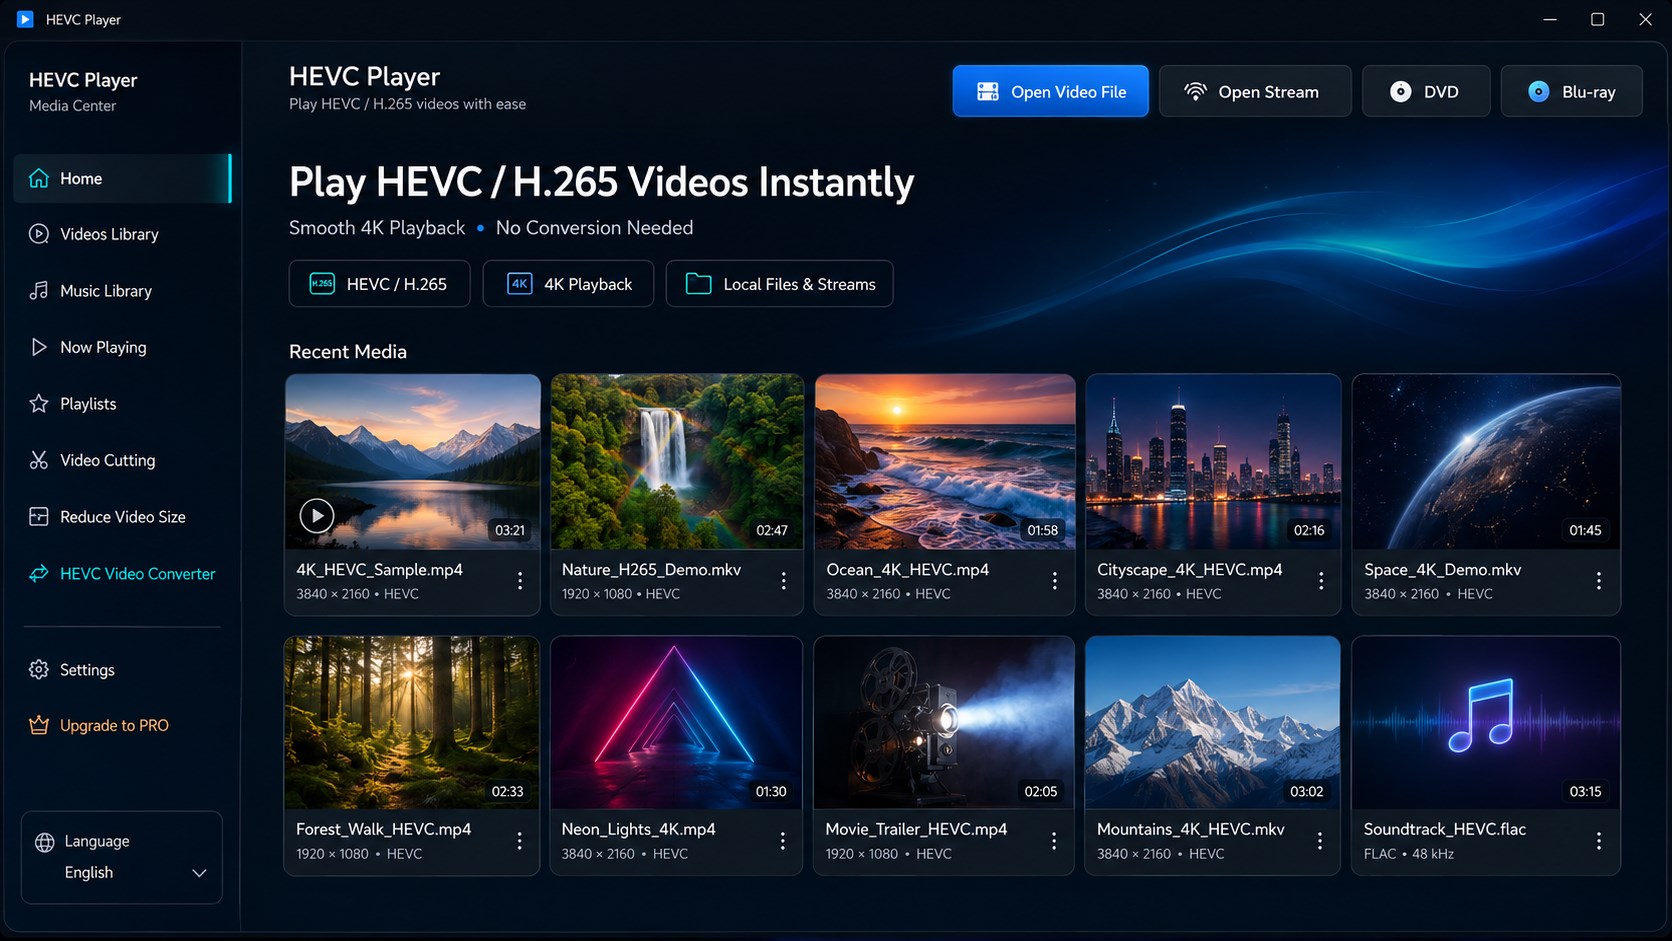Open the three-dot menu for Neon_Lights_4K.mp4
This screenshot has height=941, width=1672.
[x=782, y=841]
